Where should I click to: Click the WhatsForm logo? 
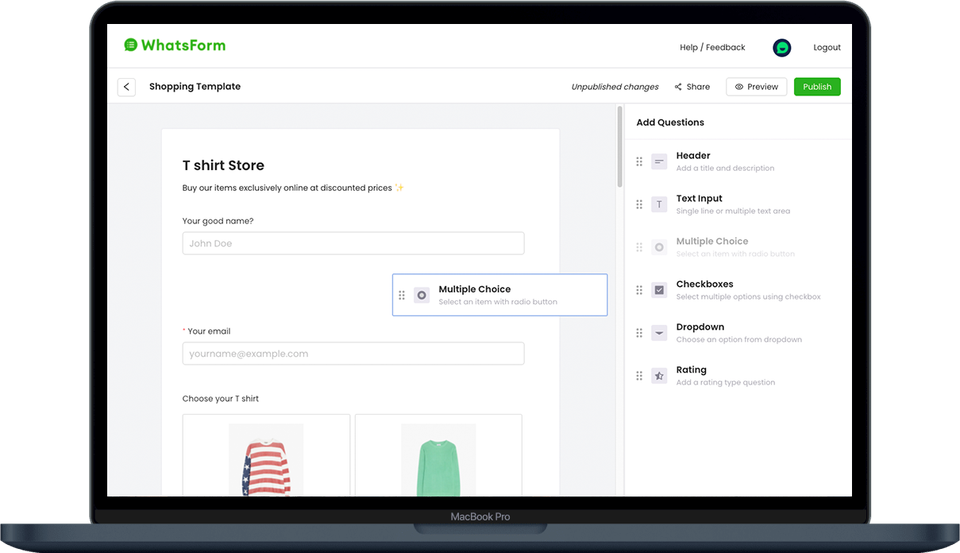click(174, 45)
